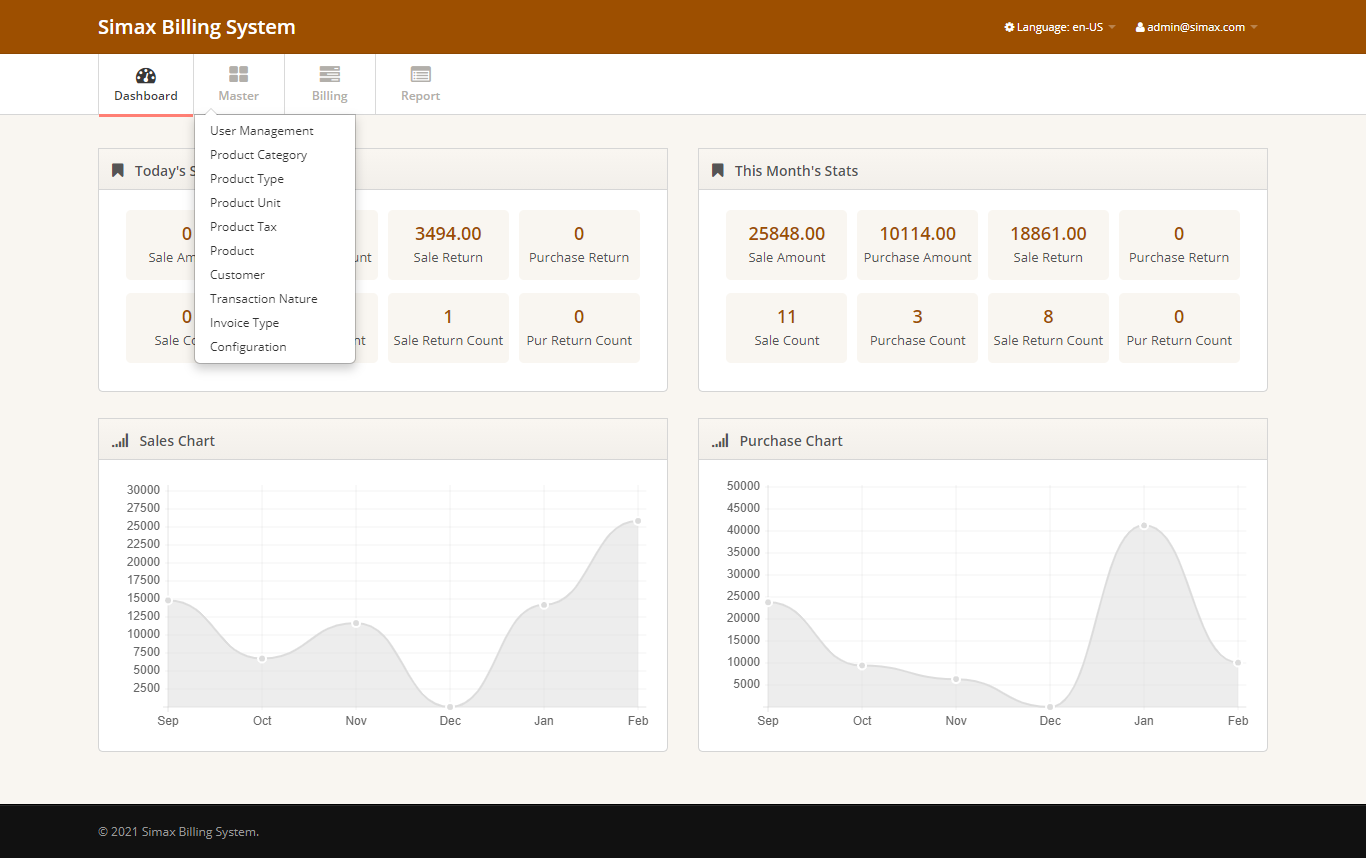1366x858 pixels.
Task: Click today's Sale Return Count tile
Action: click(448, 328)
